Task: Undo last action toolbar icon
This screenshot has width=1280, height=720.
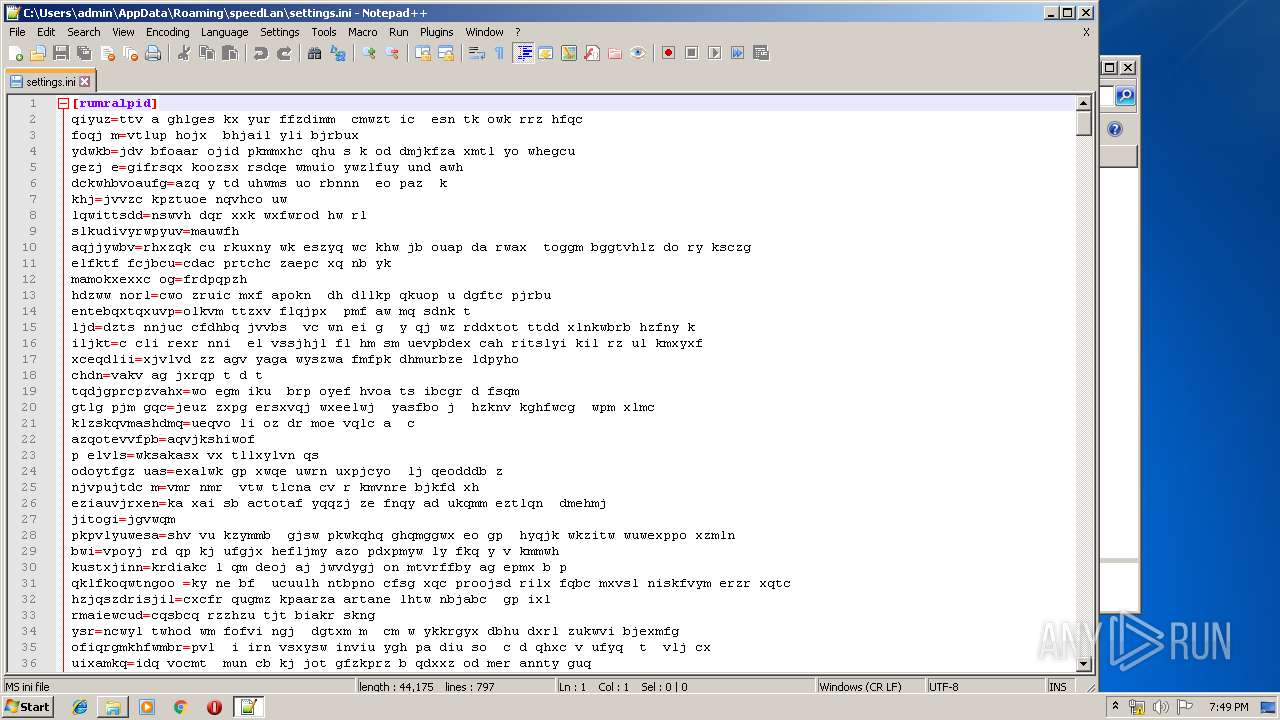Action: point(261,53)
